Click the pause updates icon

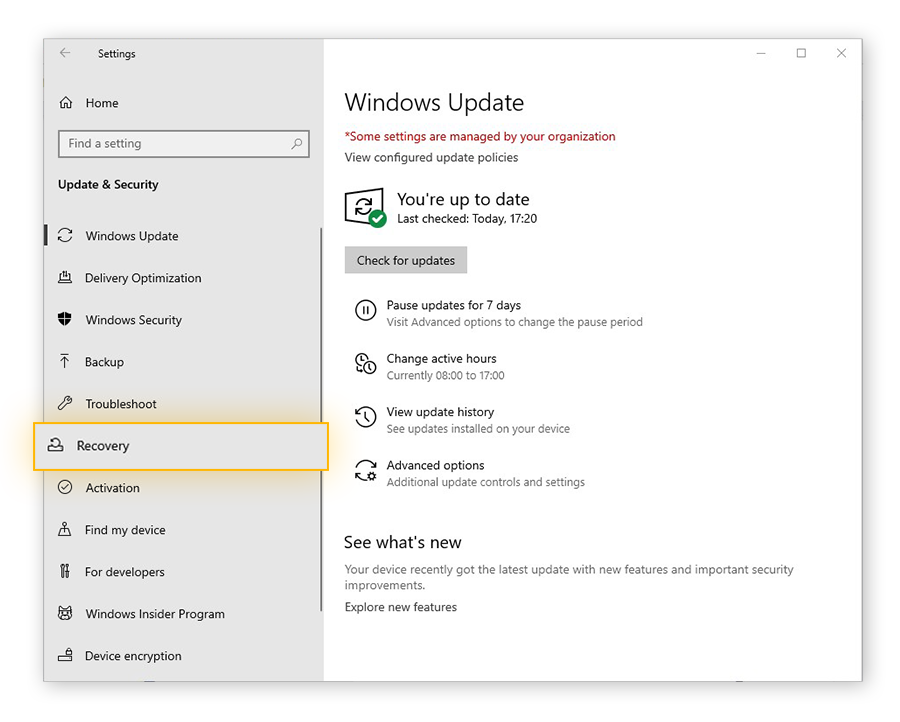(366, 312)
